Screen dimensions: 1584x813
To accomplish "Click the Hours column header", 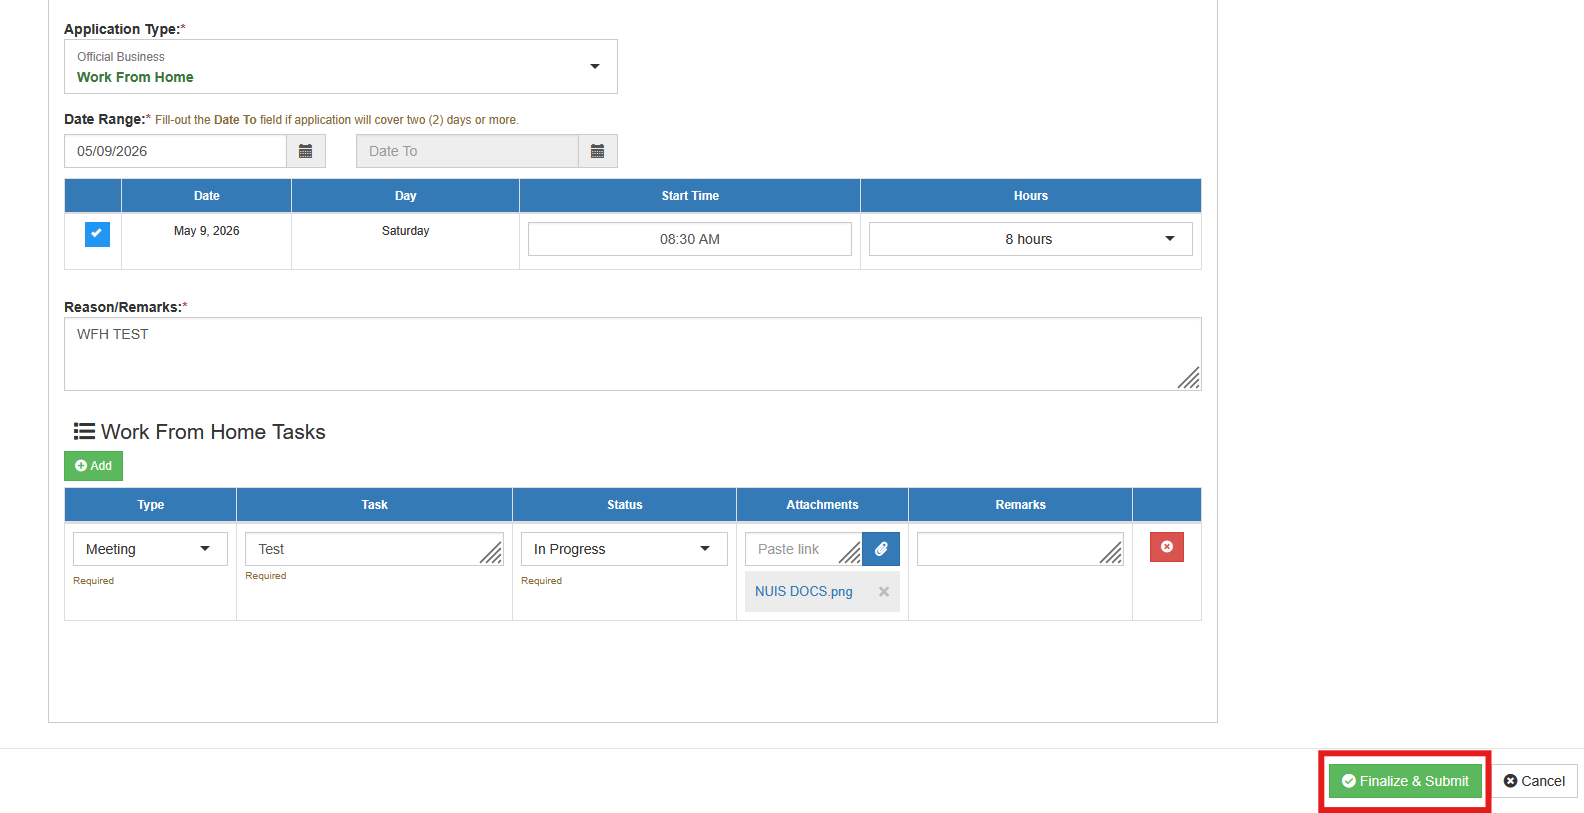I will point(1031,196).
